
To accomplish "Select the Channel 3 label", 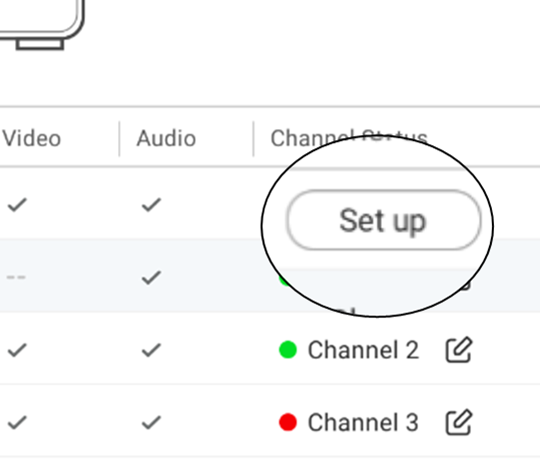I will click(363, 422).
